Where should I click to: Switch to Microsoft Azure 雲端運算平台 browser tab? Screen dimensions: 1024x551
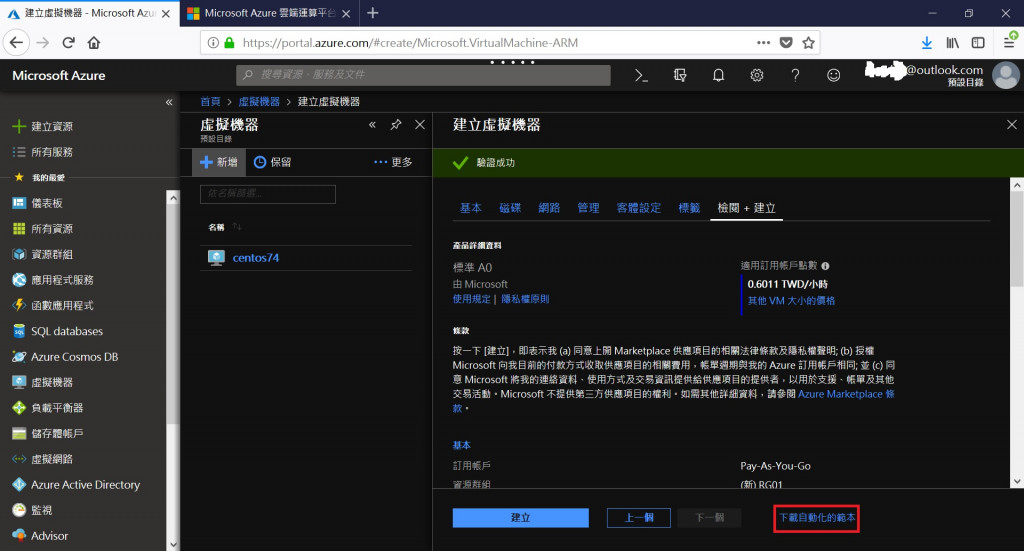point(270,13)
